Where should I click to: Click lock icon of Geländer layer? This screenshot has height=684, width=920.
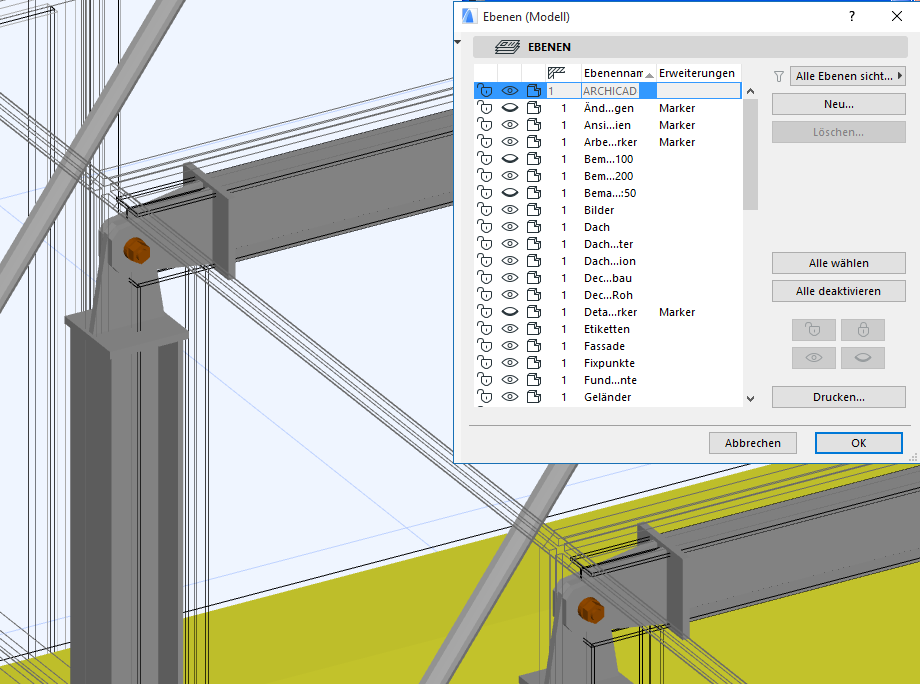click(x=484, y=397)
